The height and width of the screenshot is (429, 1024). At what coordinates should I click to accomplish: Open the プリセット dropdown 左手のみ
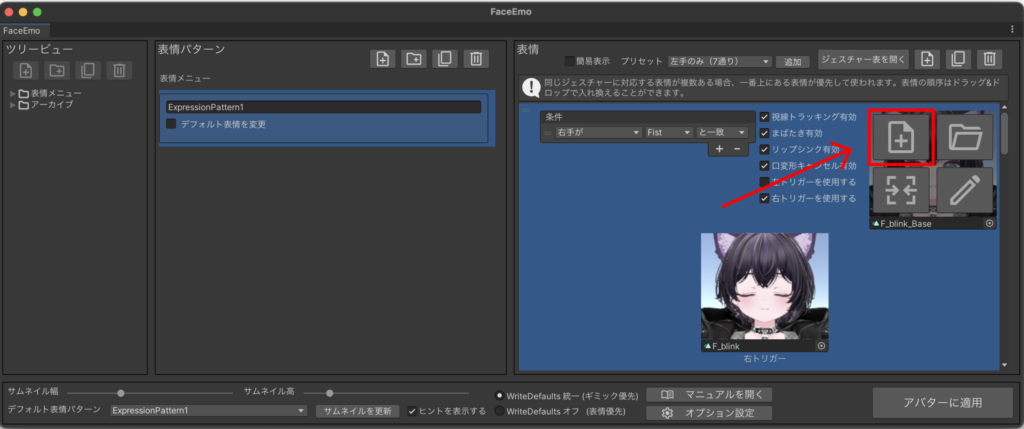tap(720, 61)
